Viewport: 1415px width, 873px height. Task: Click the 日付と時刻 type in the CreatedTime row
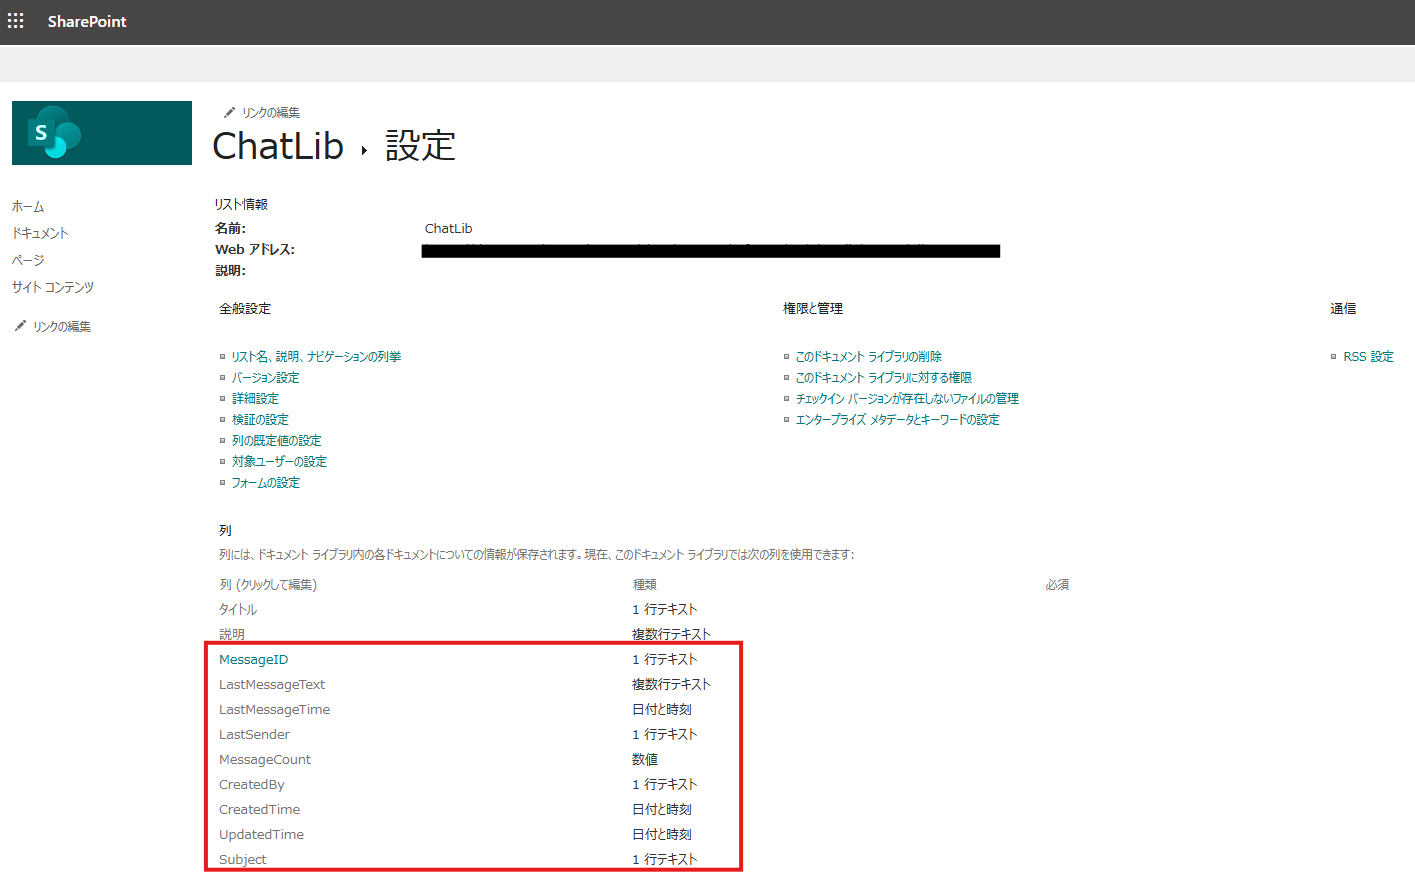662,810
